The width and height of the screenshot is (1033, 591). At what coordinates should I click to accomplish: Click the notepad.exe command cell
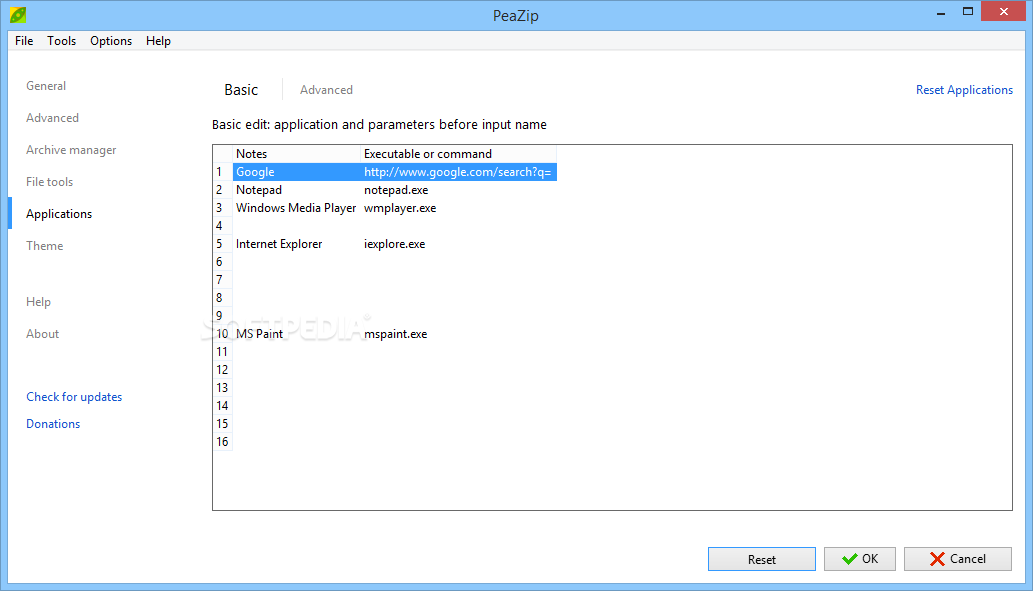coord(459,190)
